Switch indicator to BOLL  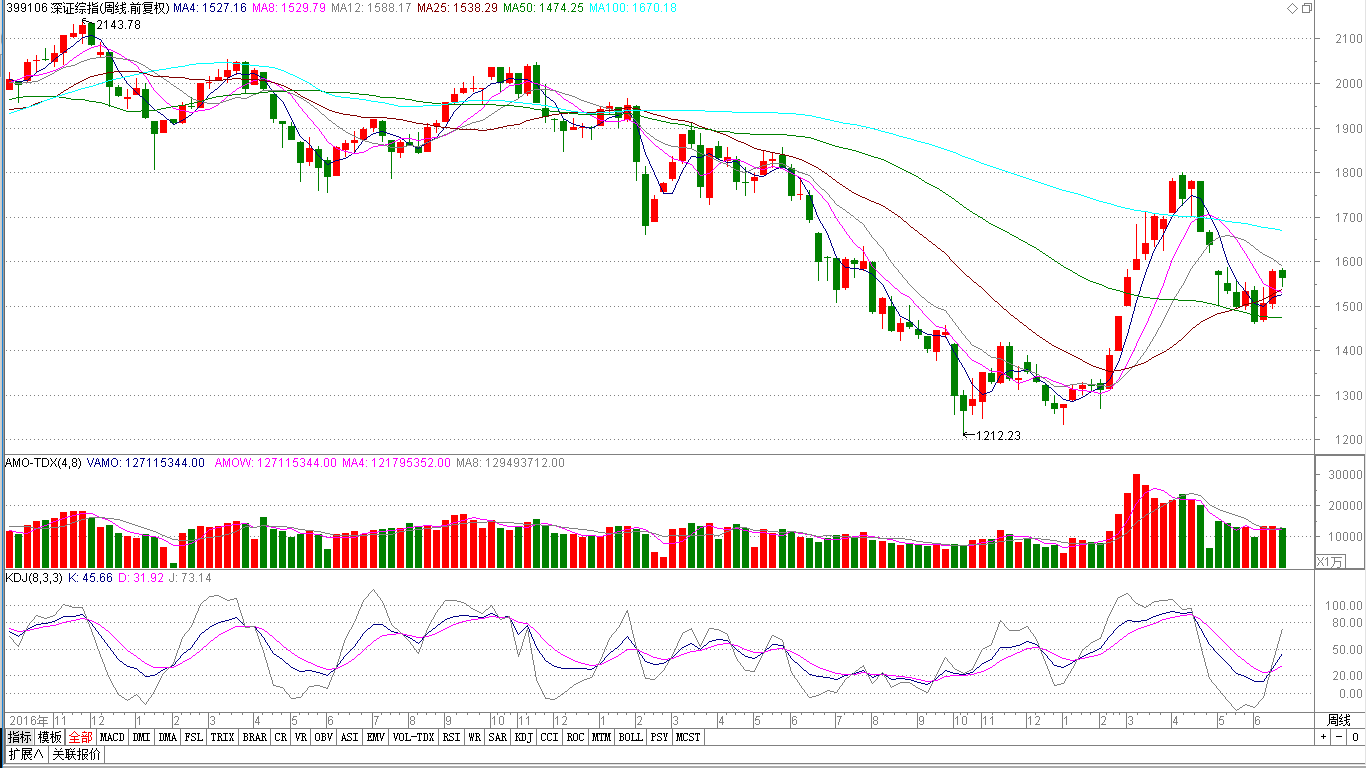pyautogui.click(x=630, y=737)
